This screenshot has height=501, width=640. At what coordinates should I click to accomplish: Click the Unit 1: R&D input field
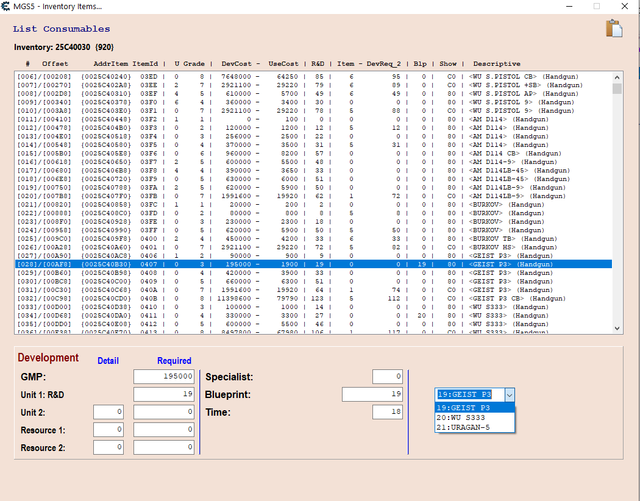pos(164,394)
